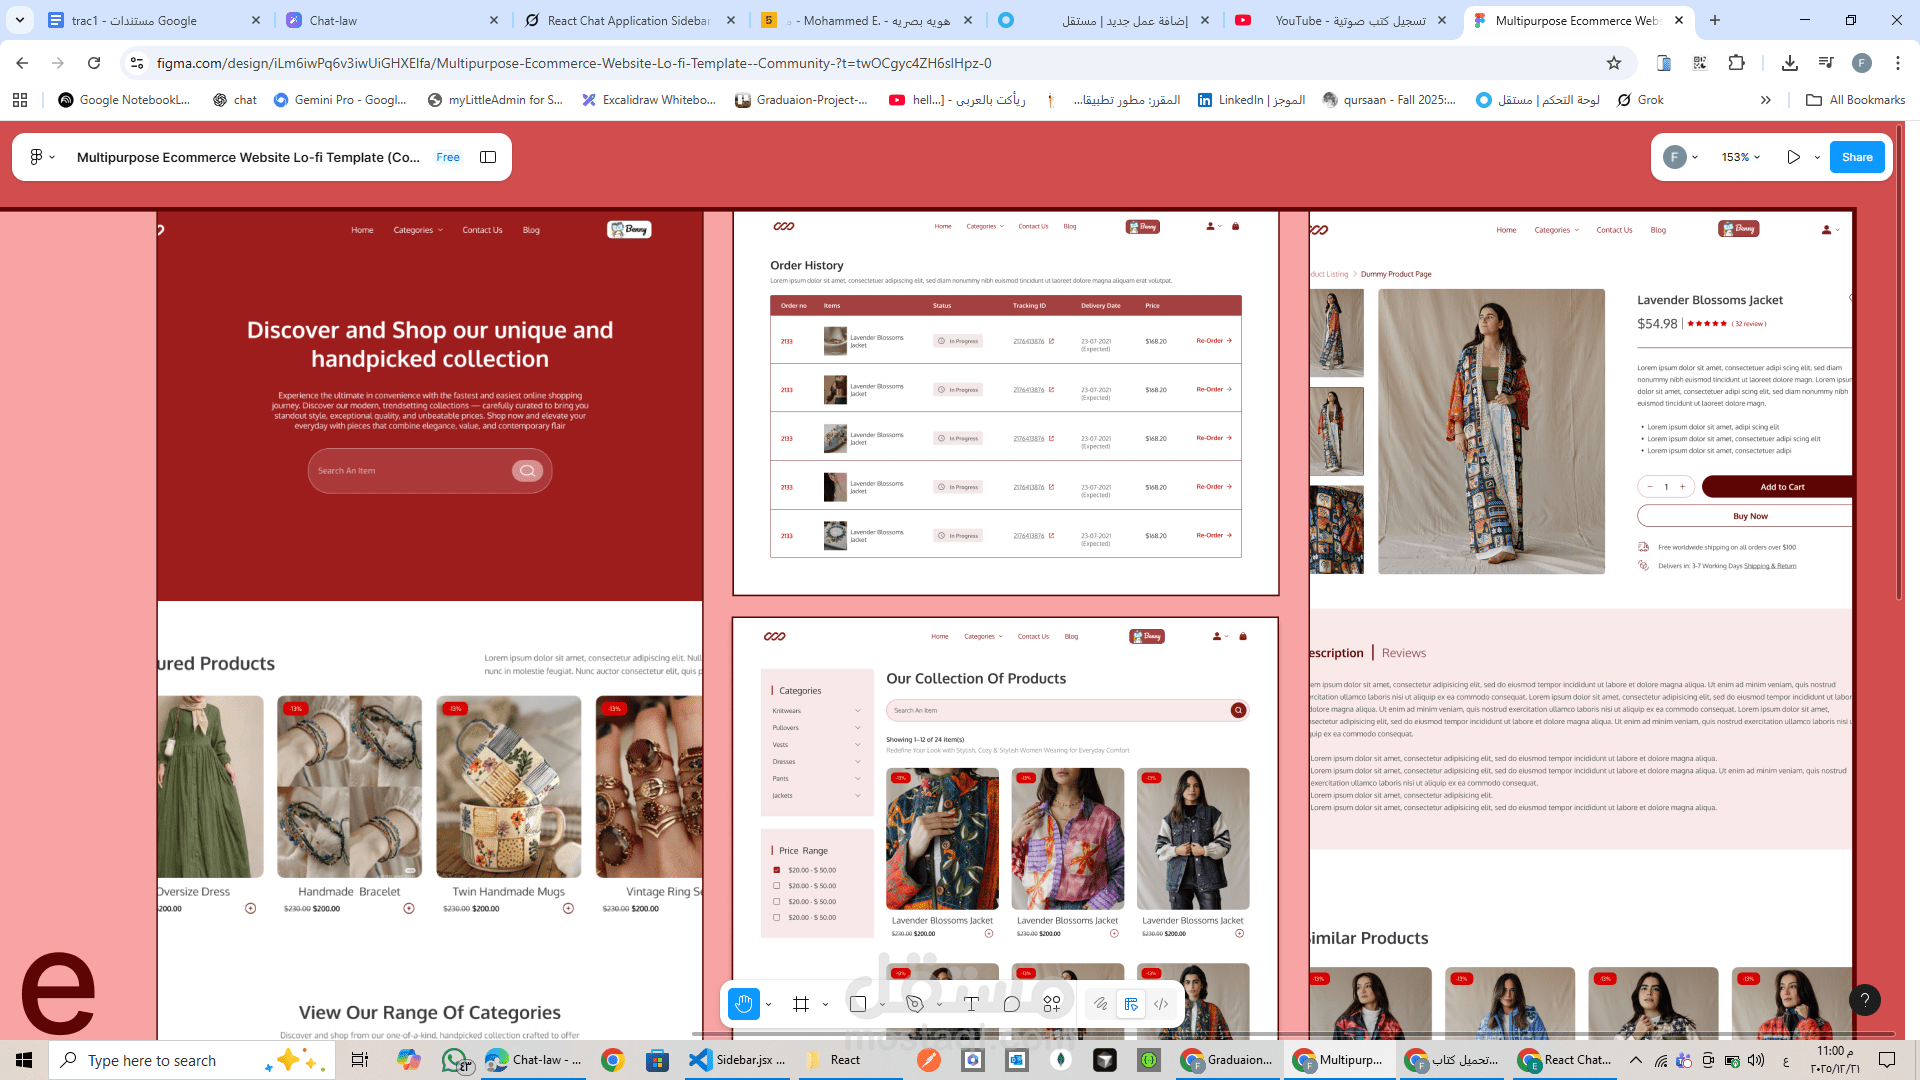
Task: Expand the Hand tool options chevron
Action: [x=768, y=1003]
